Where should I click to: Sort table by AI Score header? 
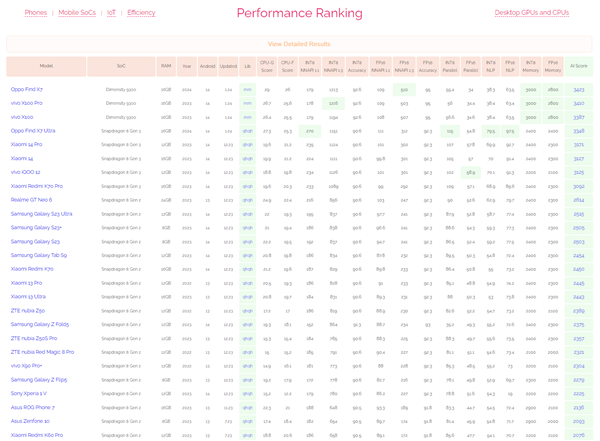click(579, 66)
